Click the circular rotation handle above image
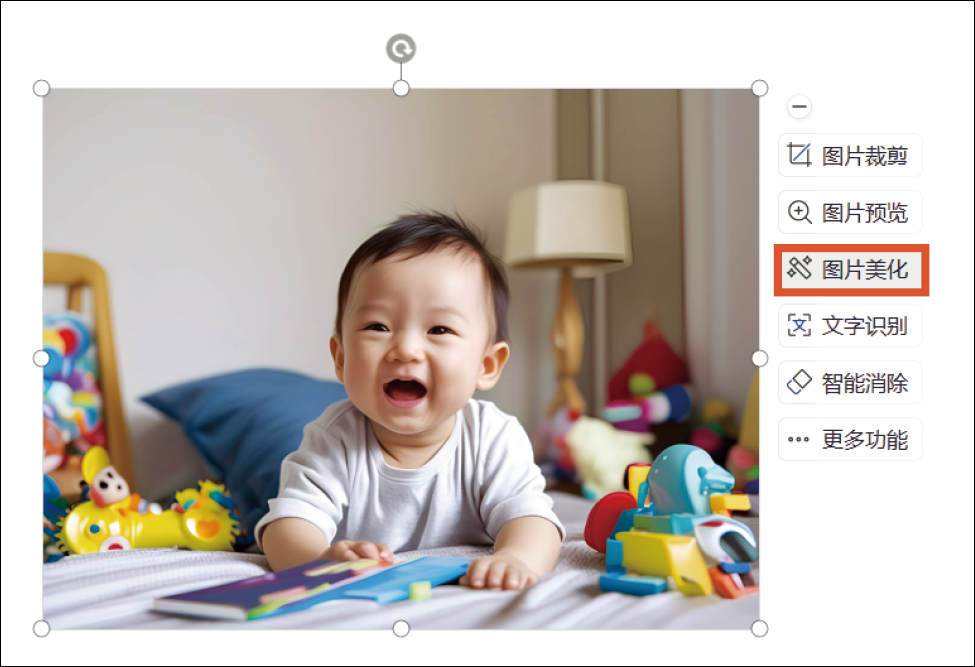Viewport: 975px width, 667px height. coord(401,48)
